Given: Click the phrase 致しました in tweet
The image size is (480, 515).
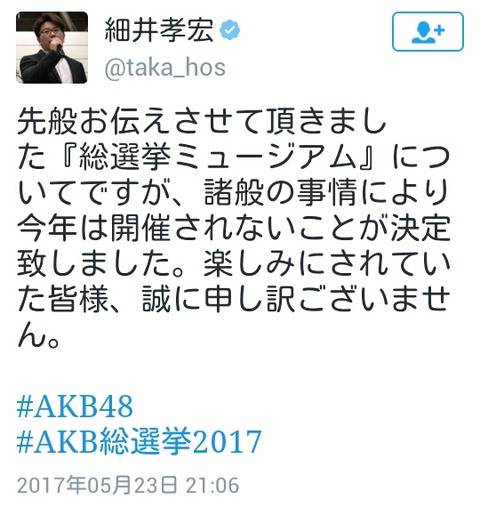Looking at the screenshot, I should point(97,264).
